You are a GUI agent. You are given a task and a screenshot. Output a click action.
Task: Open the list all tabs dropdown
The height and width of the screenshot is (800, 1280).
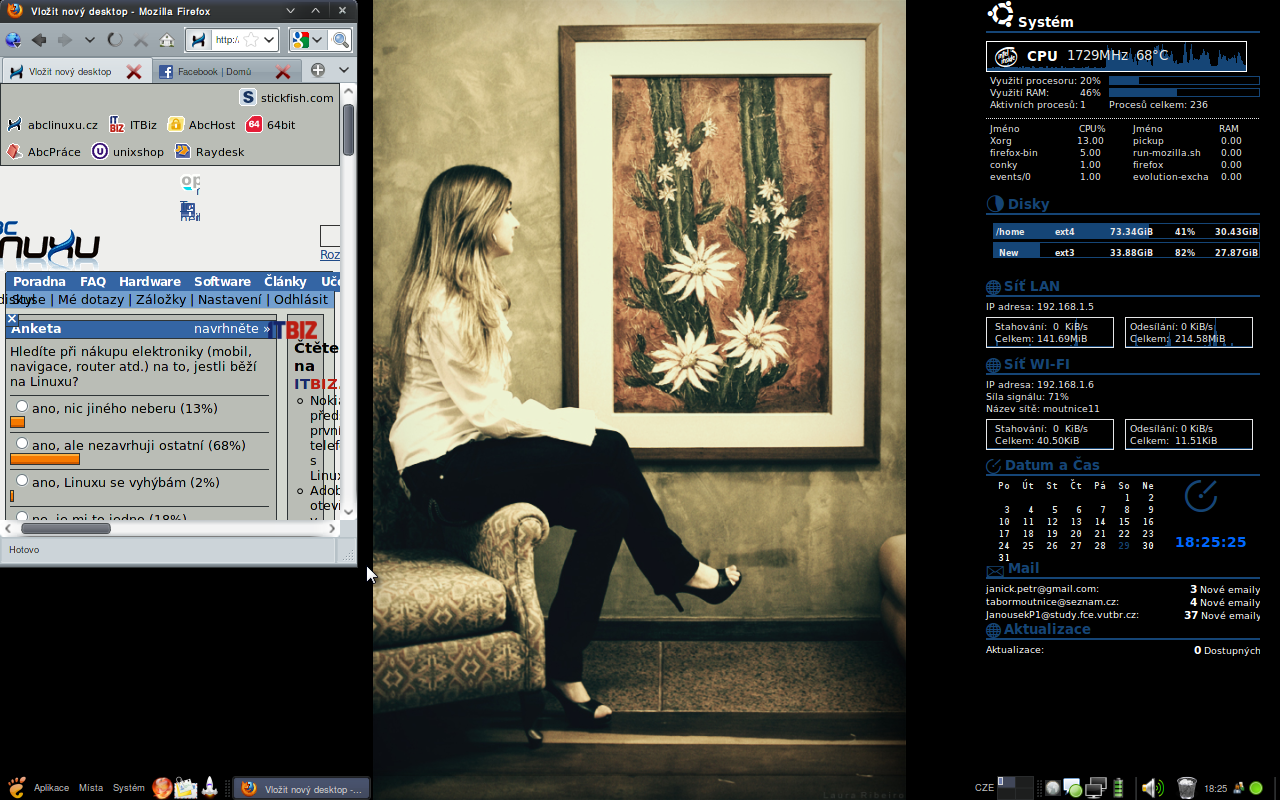pyautogui.click(x=344, y=70)
